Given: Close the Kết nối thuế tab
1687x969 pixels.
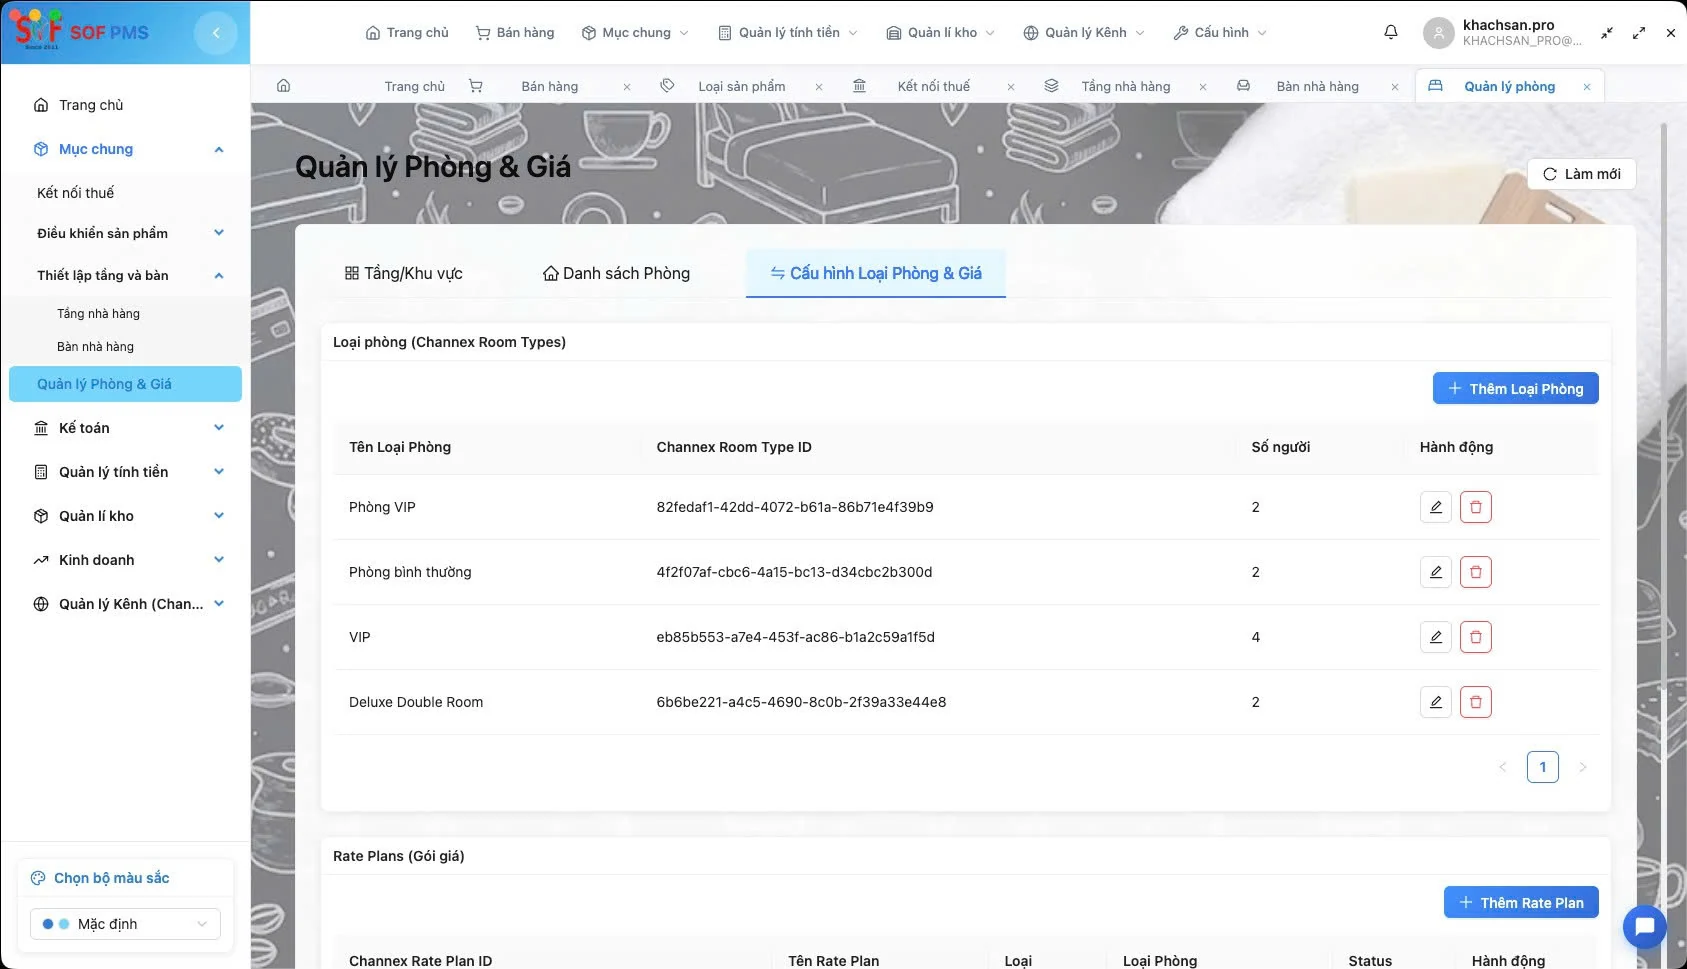Looking at the screenshot, I should pyautogui.click(x=1011, y=87).
